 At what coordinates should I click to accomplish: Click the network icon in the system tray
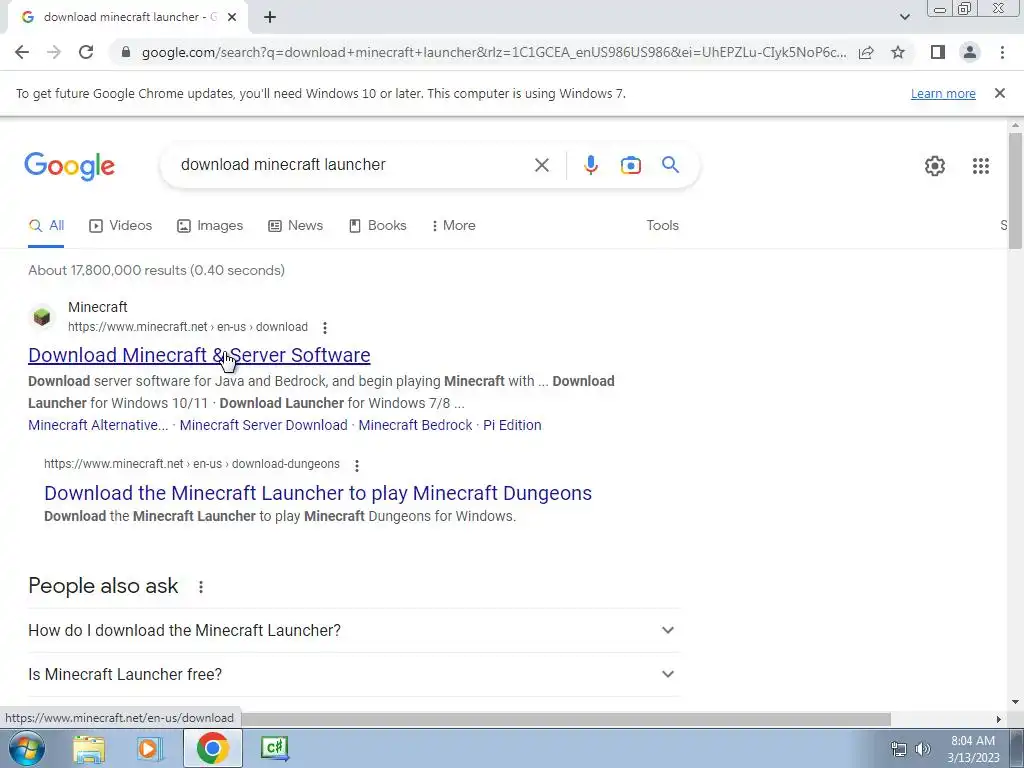(x=899, y=749)
